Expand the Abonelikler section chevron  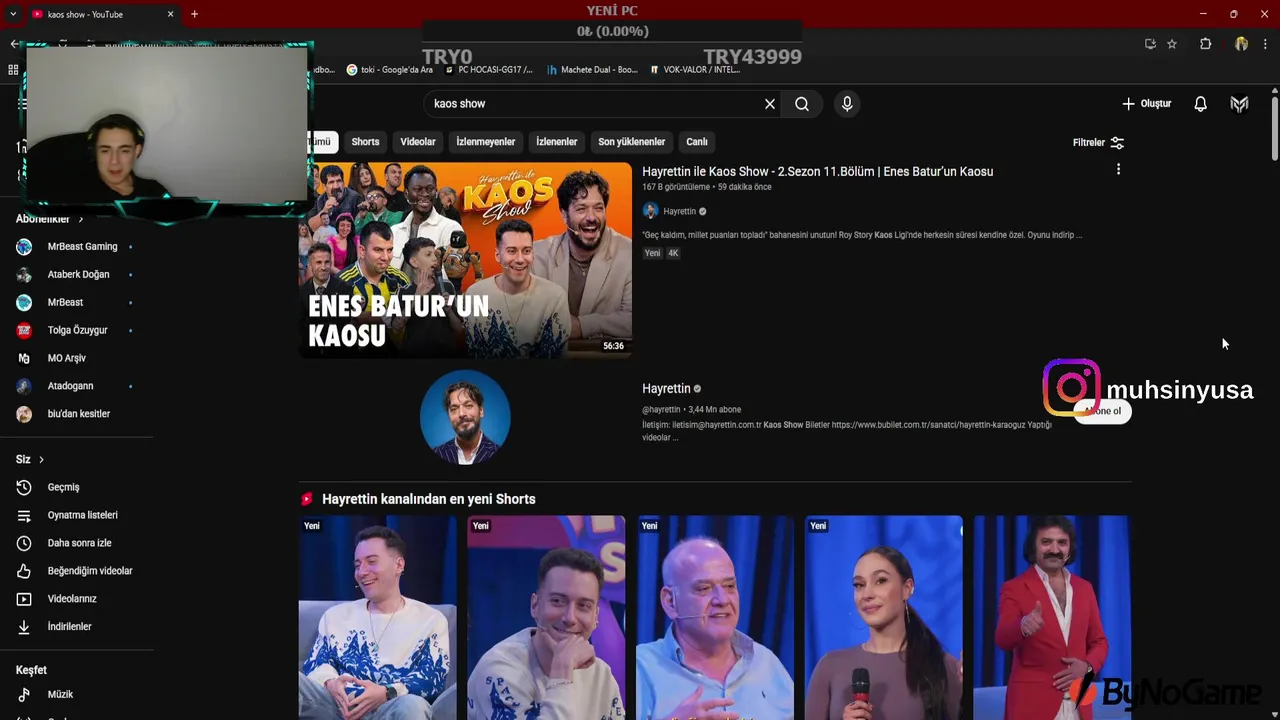click(81, 219)
